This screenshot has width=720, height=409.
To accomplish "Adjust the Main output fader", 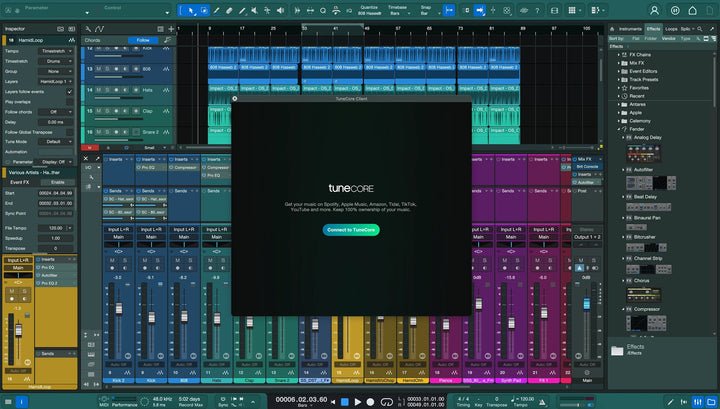I will [586, 303].
